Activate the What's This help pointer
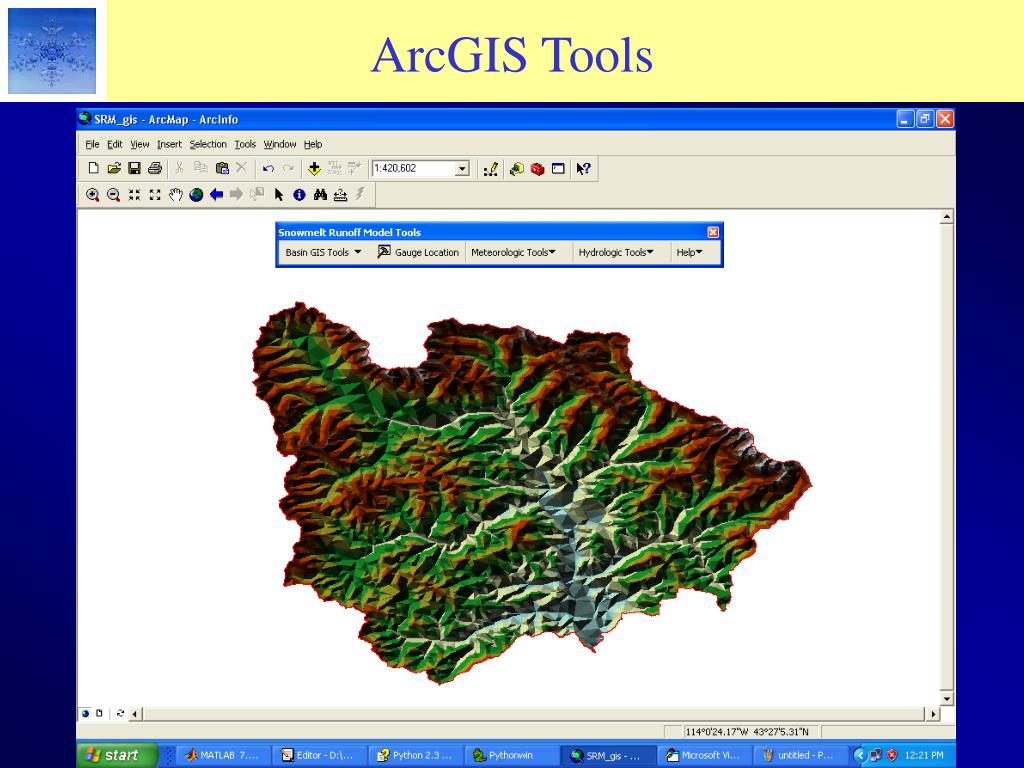 [x=583, y=168]
